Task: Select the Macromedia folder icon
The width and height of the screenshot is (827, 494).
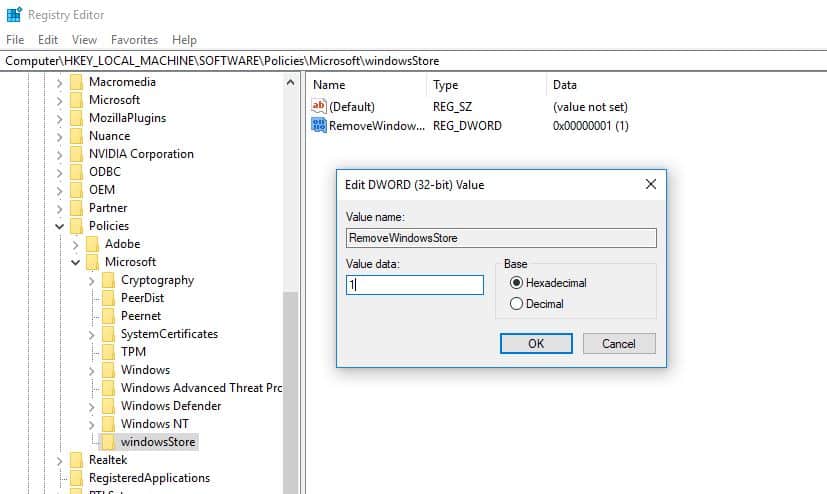Action: point(76,82)
